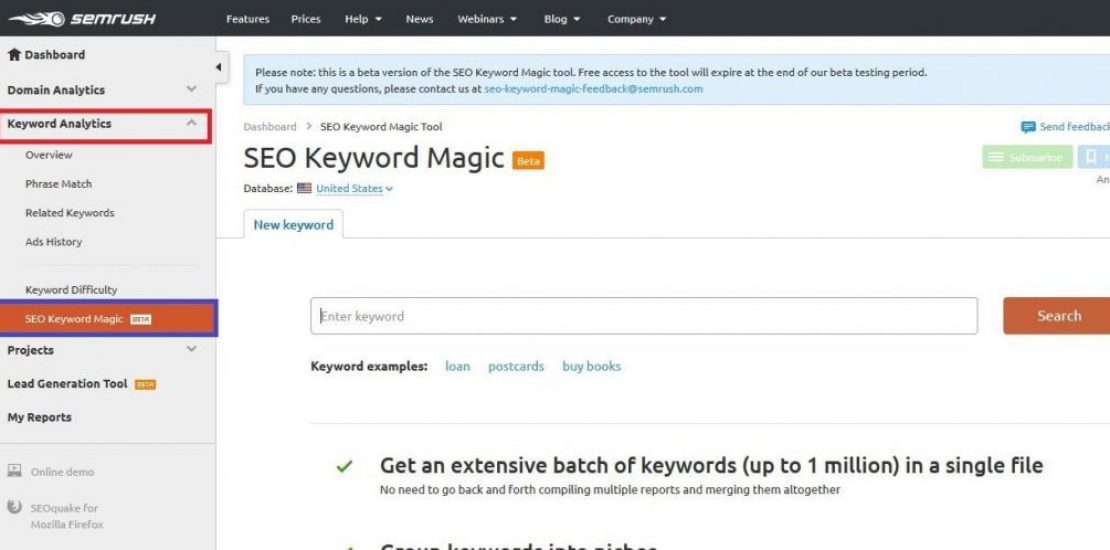Click the Online demo icon
1110x550 pixels.
pyautogui.click(x=15, y=471)
